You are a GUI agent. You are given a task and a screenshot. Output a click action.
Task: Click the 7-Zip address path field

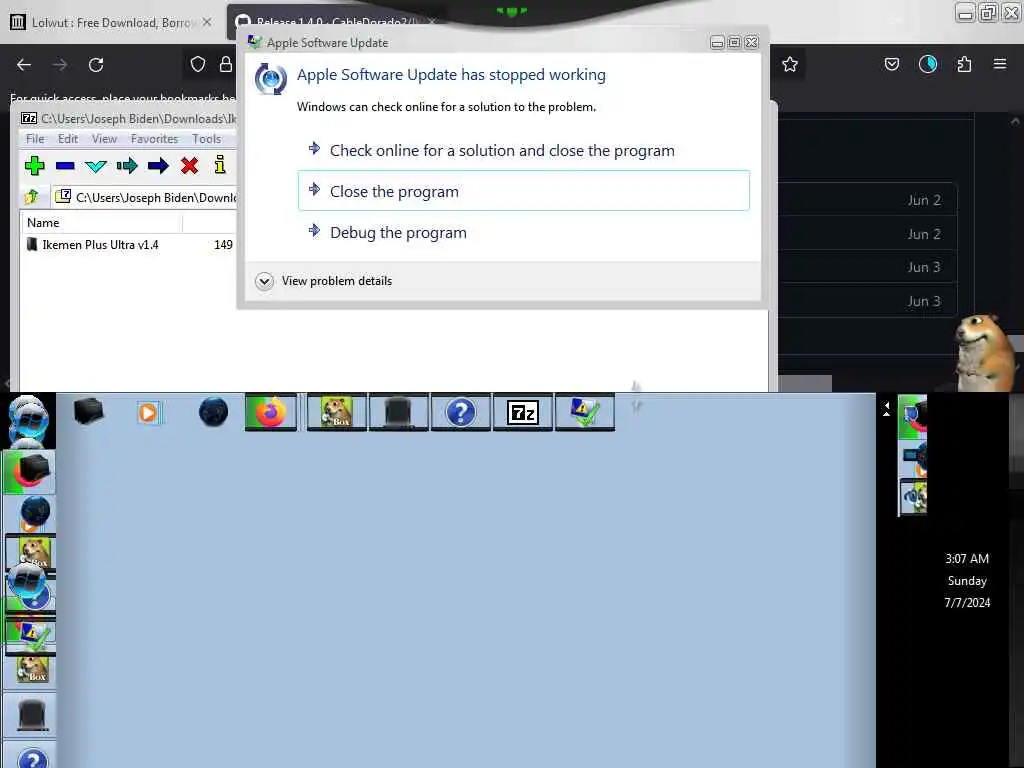coord(145,197)
